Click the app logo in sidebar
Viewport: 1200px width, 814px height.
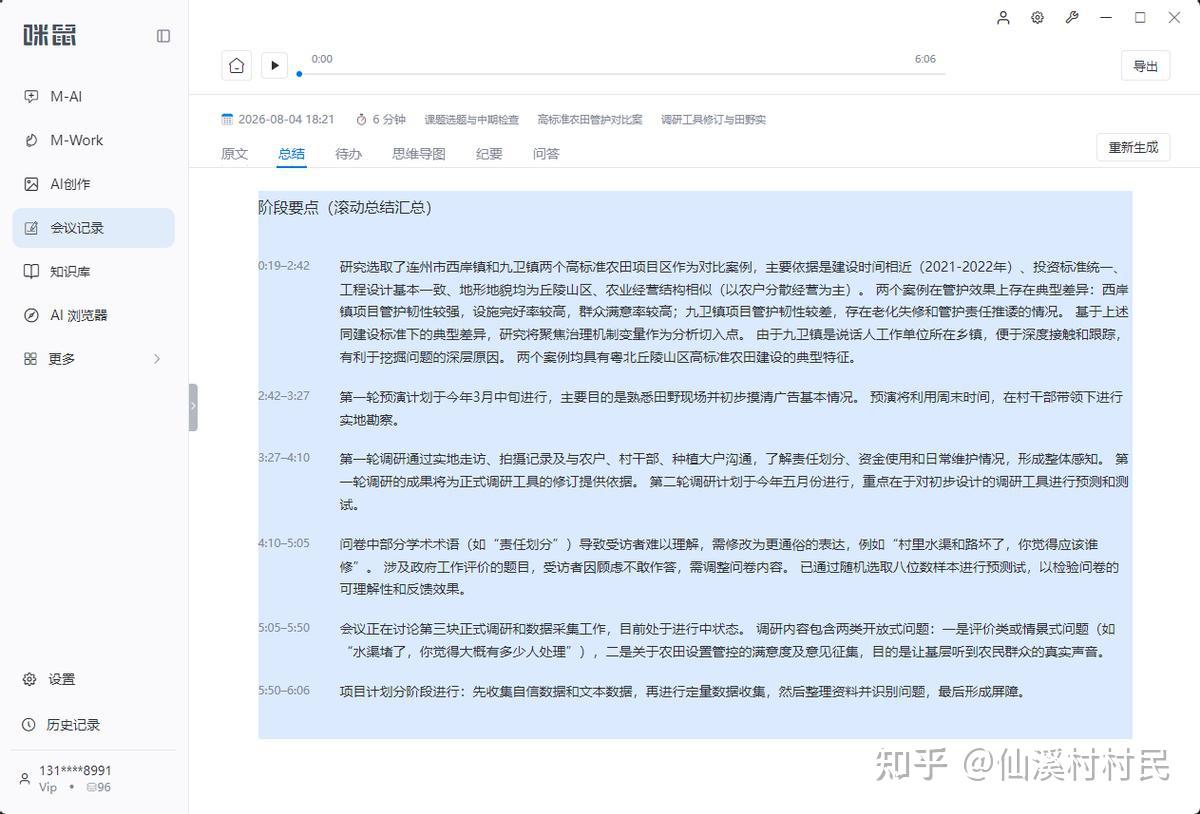point(50,35)
